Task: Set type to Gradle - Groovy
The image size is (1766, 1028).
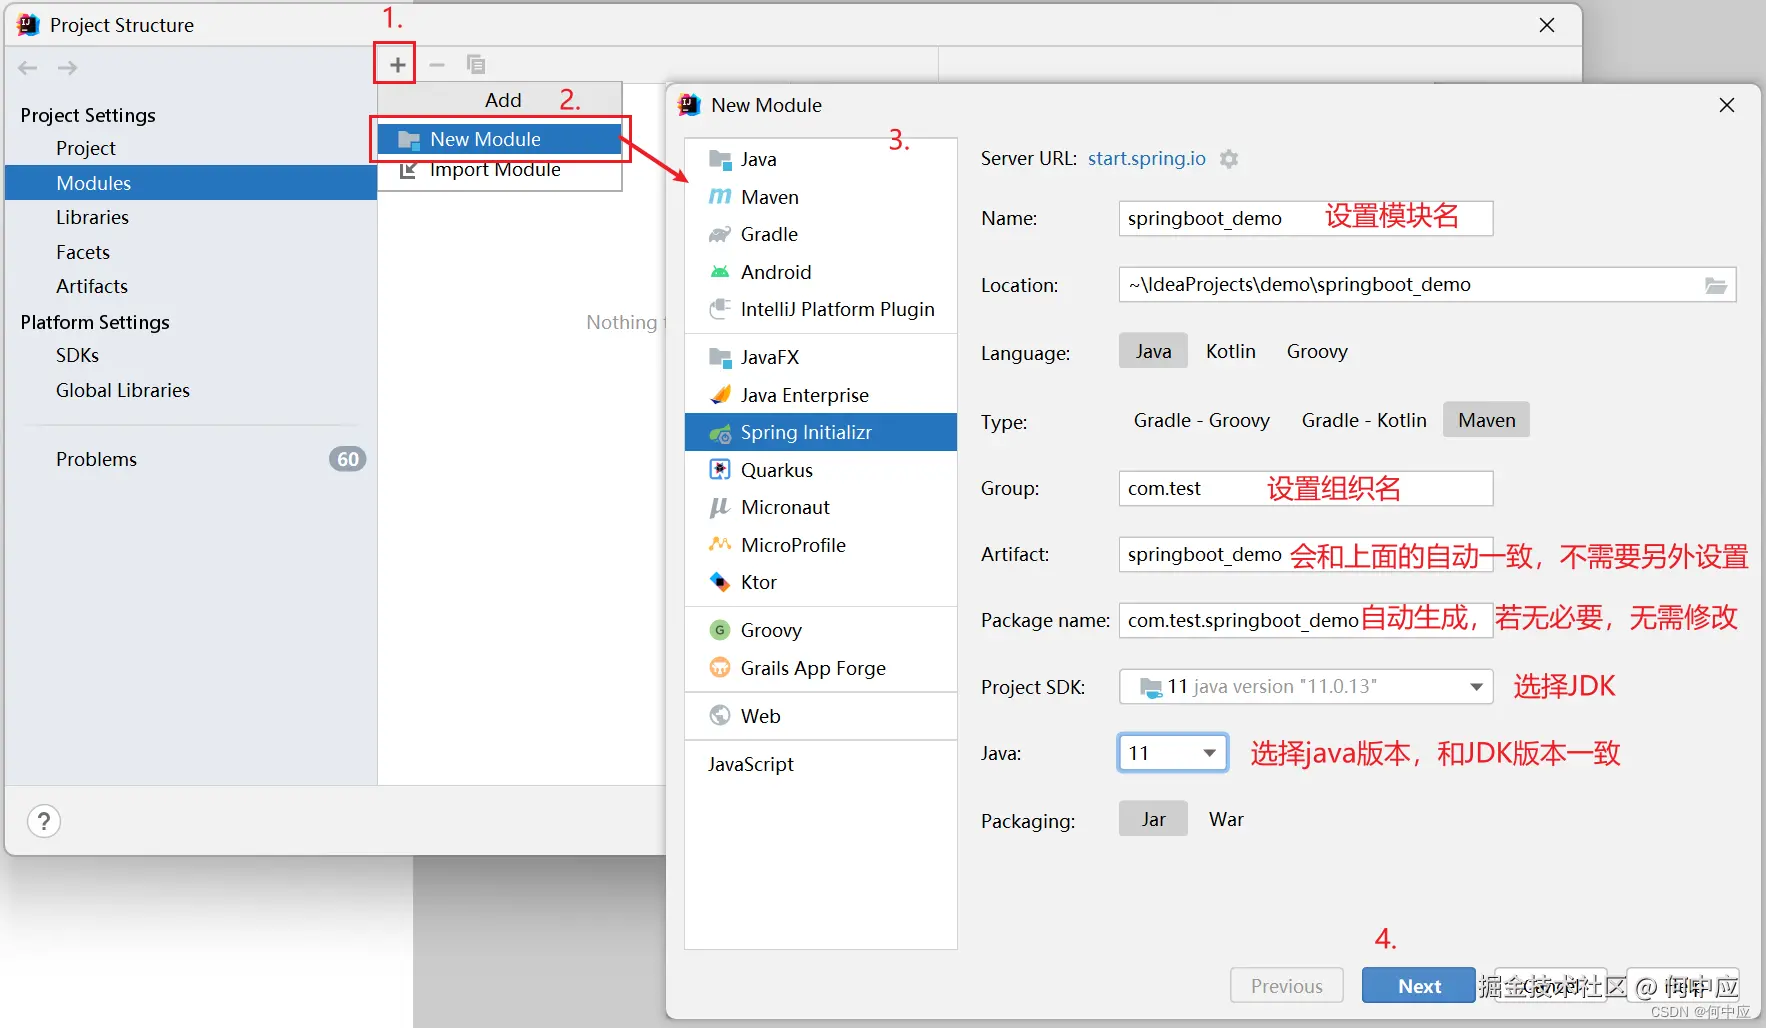Action: pyautogui.click(x=1201, y=420)
